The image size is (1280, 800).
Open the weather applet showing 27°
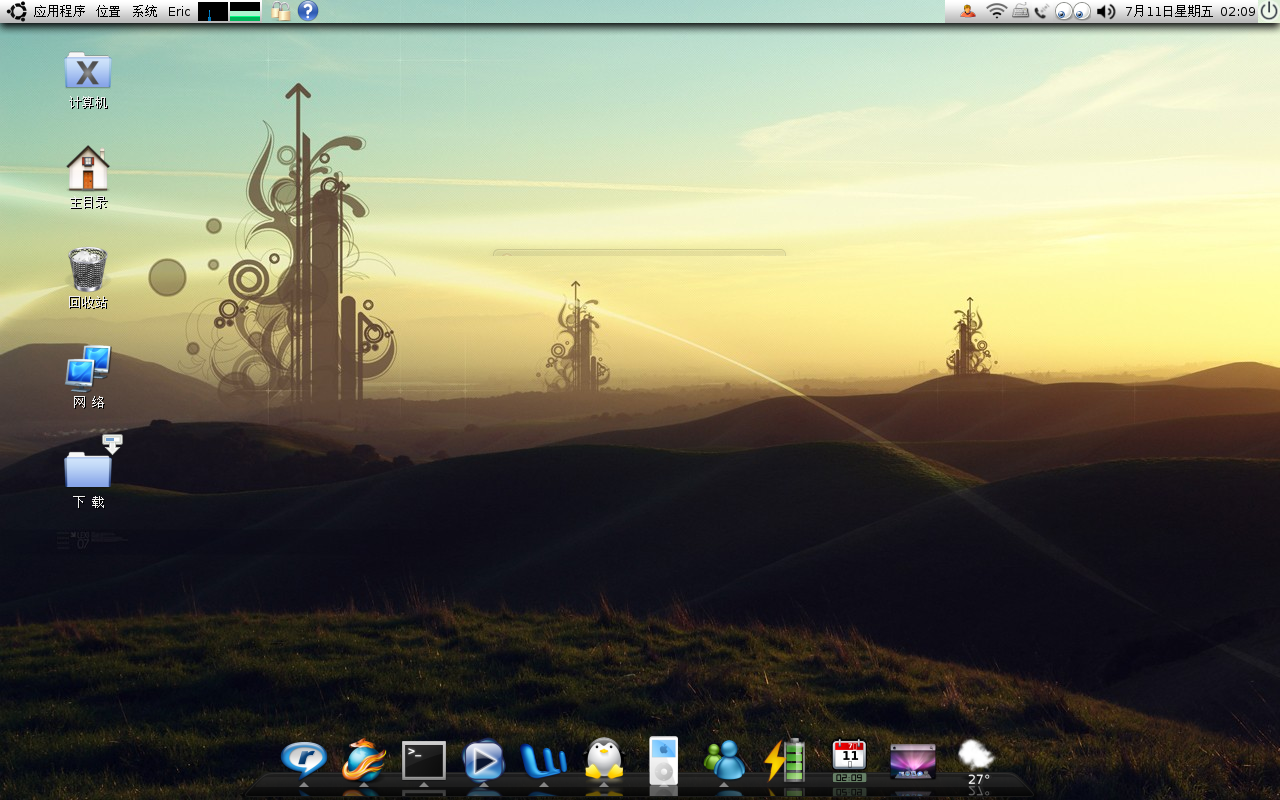point(977,763)
